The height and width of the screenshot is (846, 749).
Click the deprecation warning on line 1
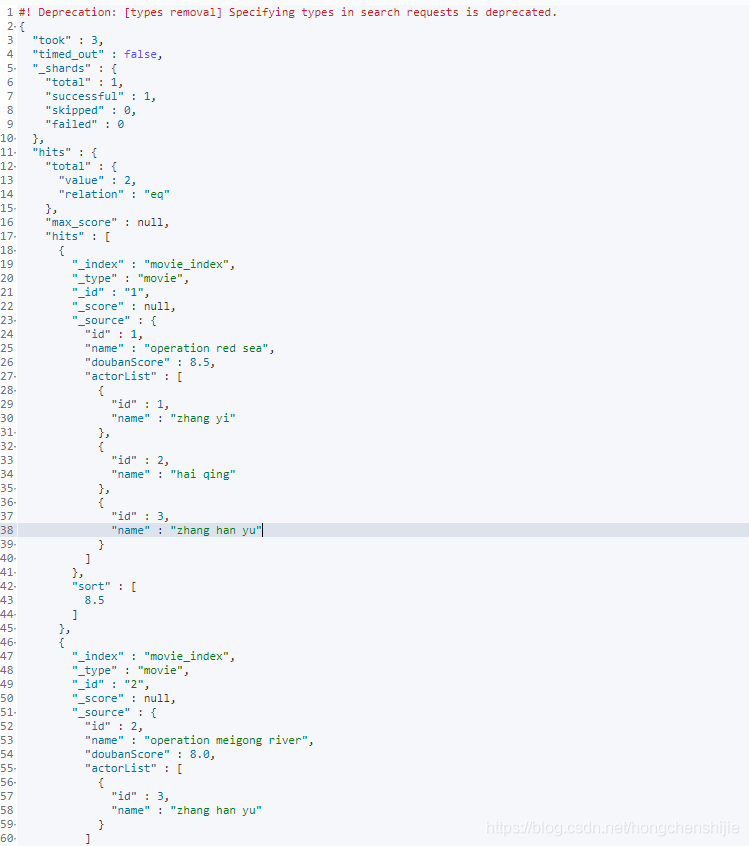288,12
